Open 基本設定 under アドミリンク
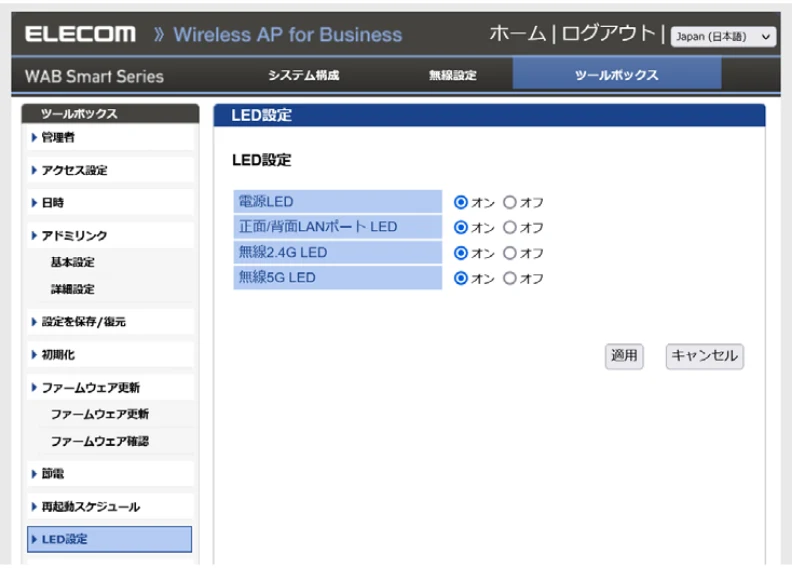 coord(72,263)
